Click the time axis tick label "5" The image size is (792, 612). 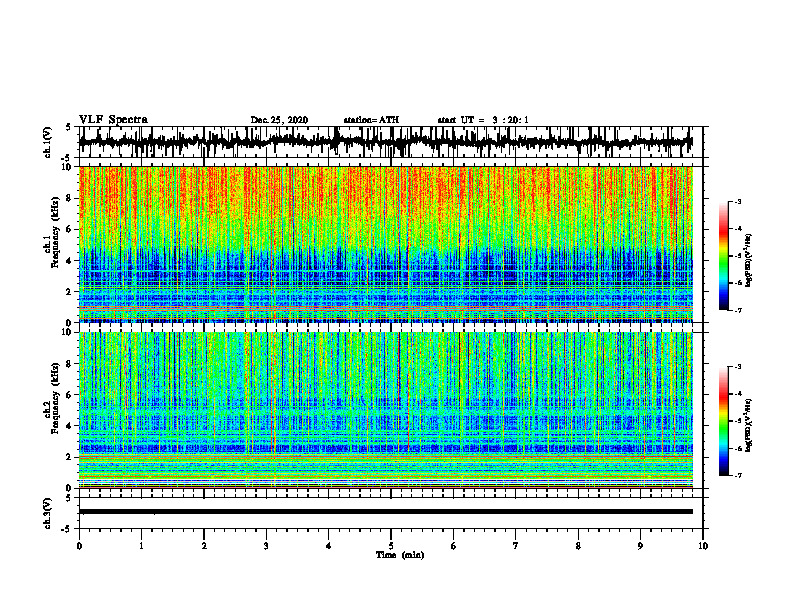point(391,546)
